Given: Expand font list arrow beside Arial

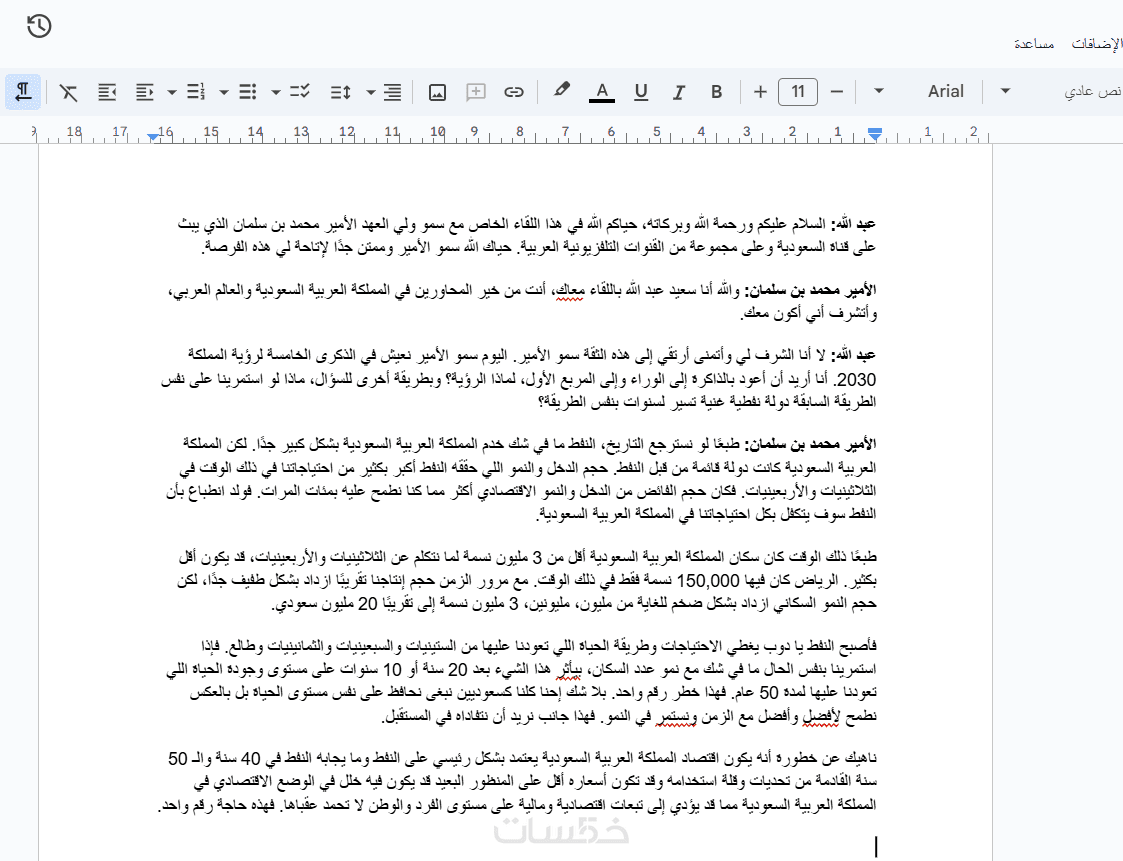Looking at the screenshot, I should pyautogui.click(x=879, y=91).
